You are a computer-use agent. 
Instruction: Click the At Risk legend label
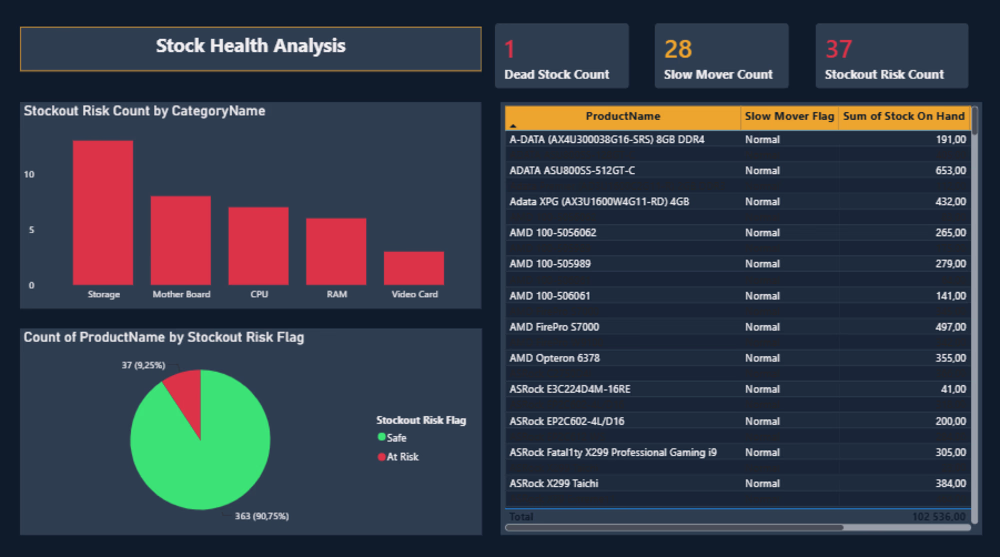point(402,457)
